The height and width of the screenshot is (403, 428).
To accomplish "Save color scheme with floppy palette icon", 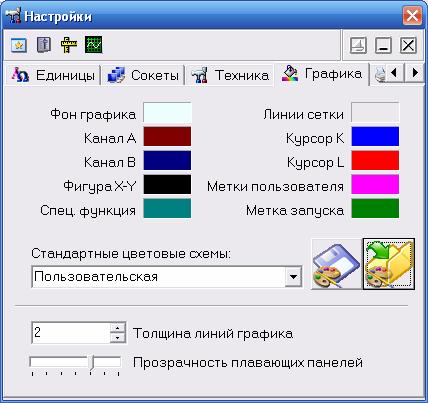I will click(x=336, y=264).
